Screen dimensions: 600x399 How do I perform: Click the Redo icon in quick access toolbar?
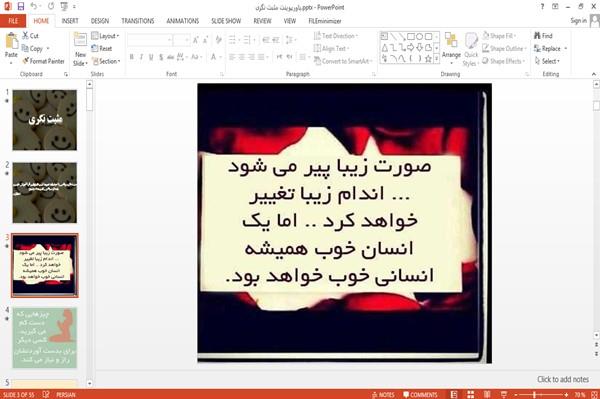click(51, 7)
